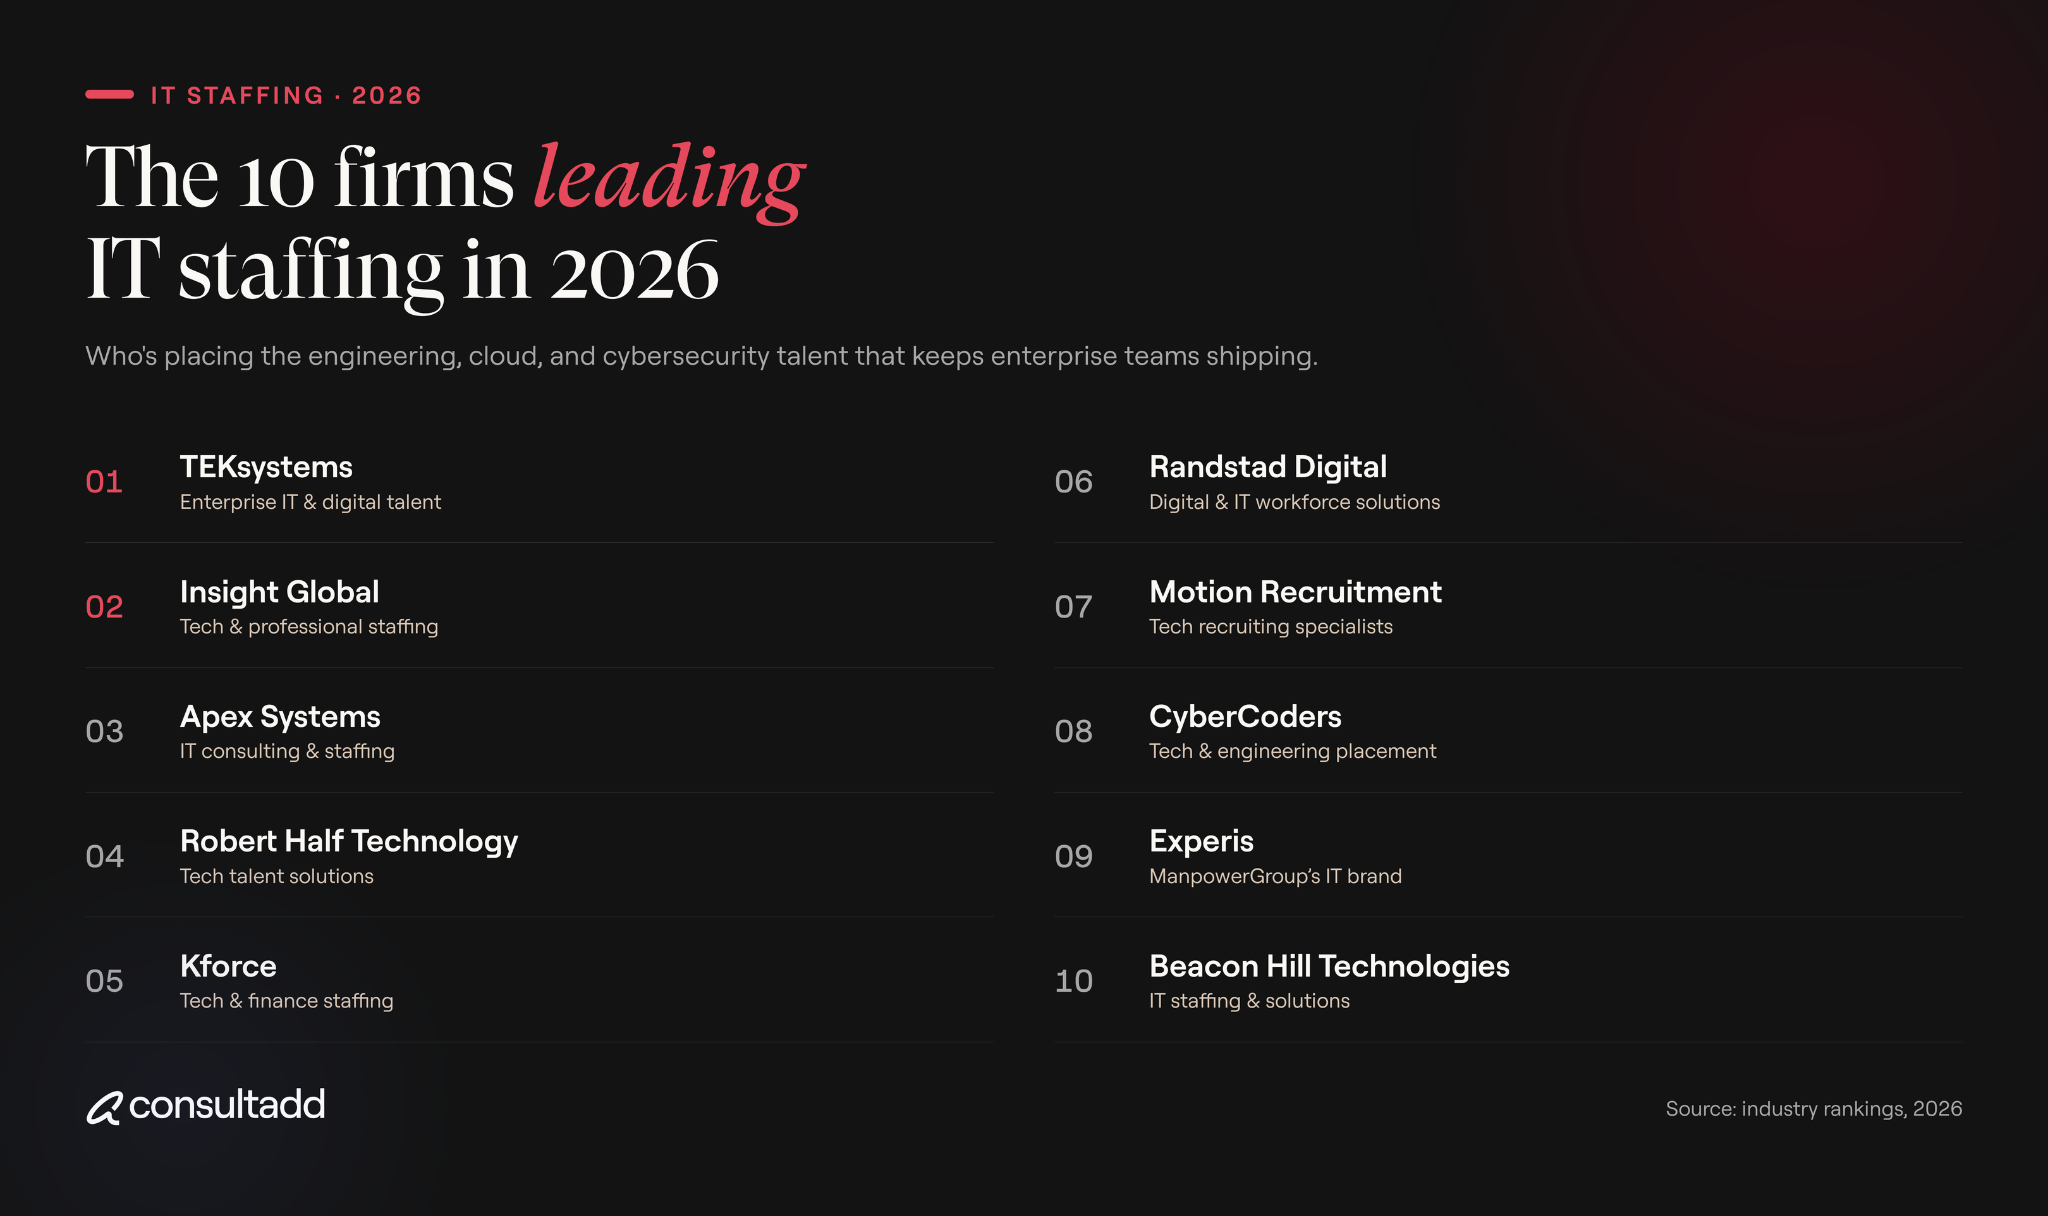This screenshot has height=1216, width=2048.
Task: Click the rank number "10"
Action: 1073,981
